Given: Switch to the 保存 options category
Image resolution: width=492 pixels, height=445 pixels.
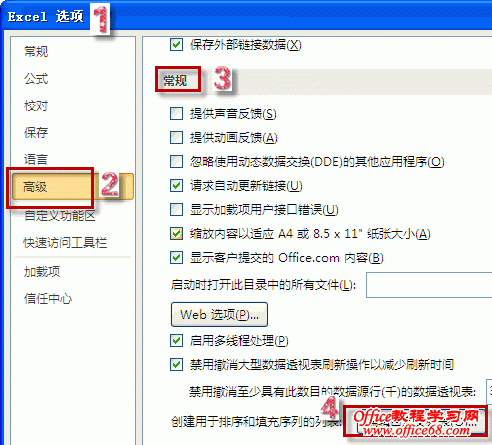Looking at the screenshot, I should 36,133.
